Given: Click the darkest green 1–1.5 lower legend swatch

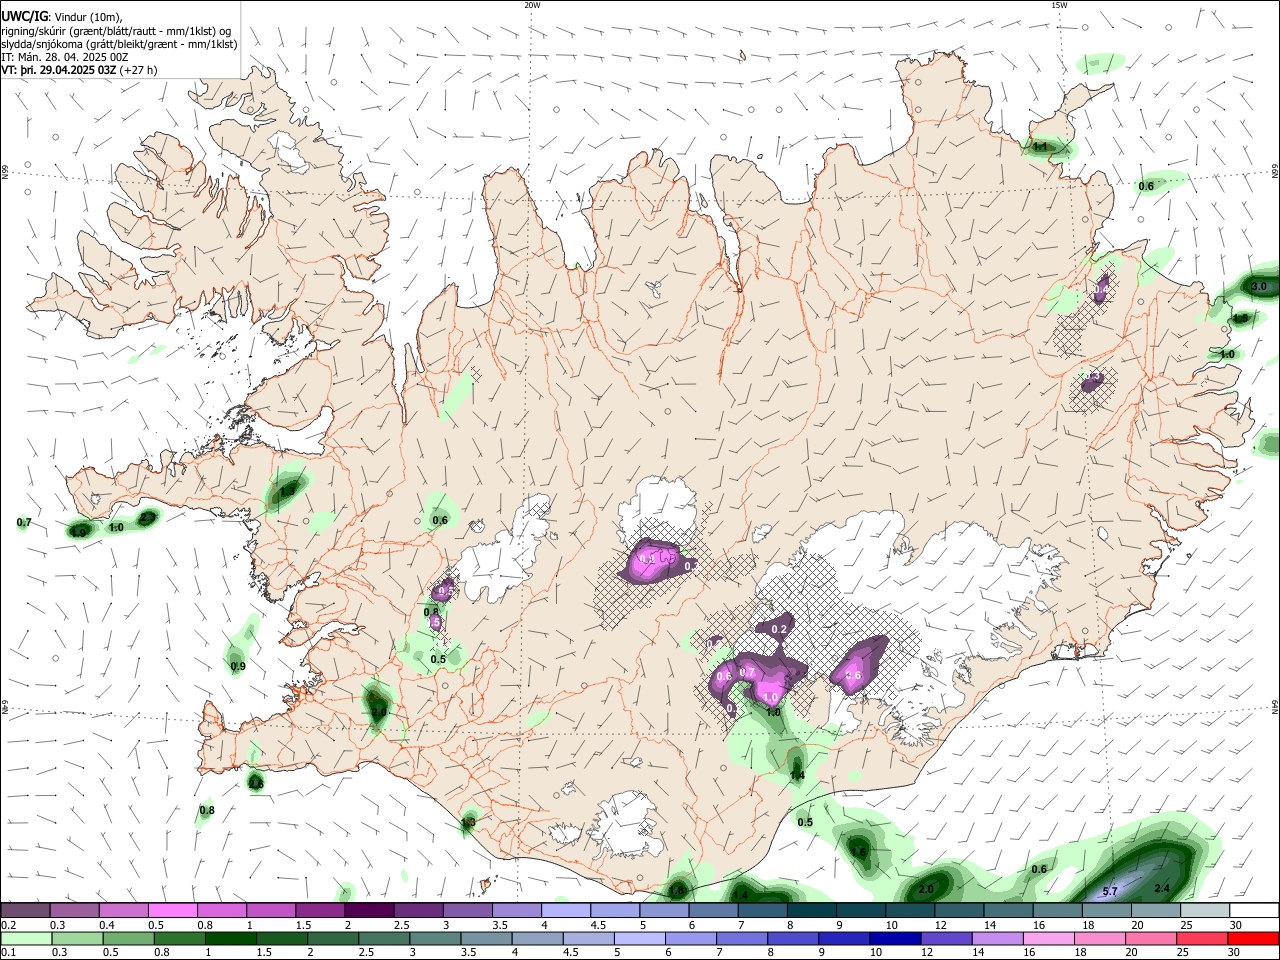Looking at the screenshot, I should [x=230, y=938].
